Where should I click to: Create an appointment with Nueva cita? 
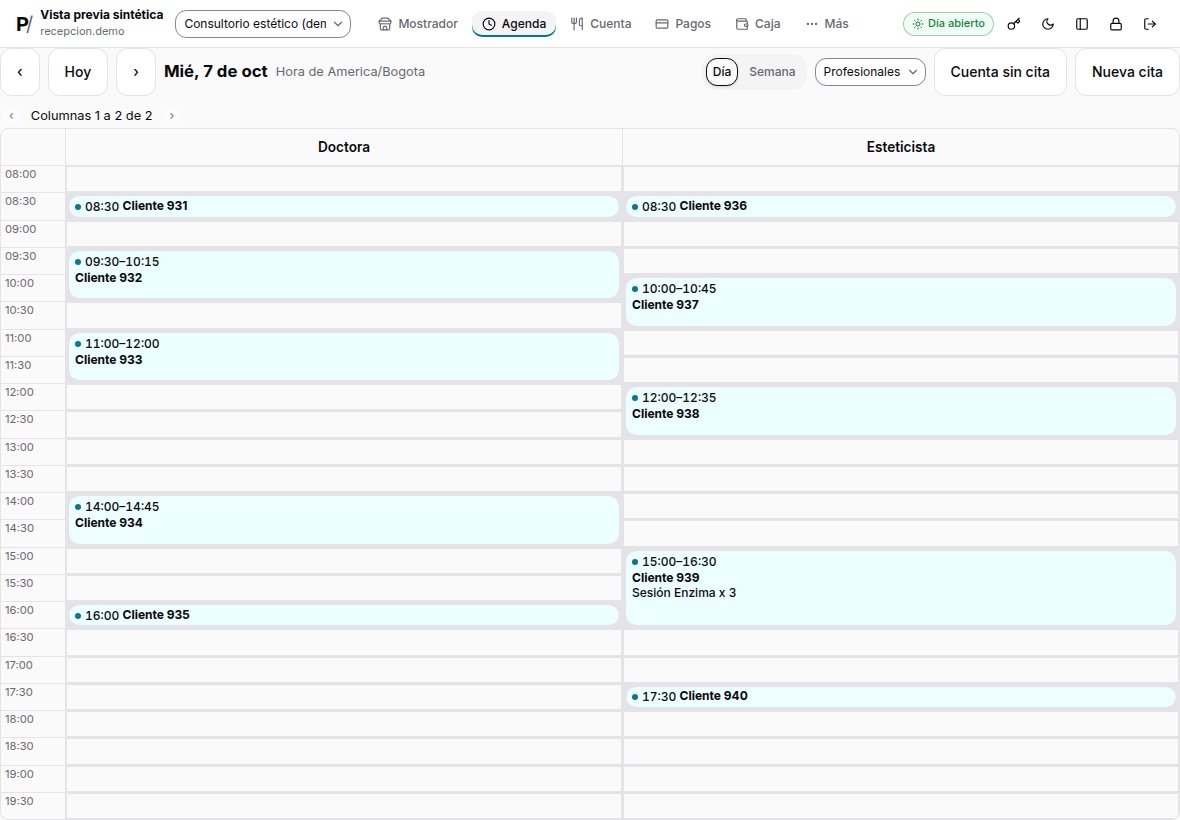[x=1127, y=72]
